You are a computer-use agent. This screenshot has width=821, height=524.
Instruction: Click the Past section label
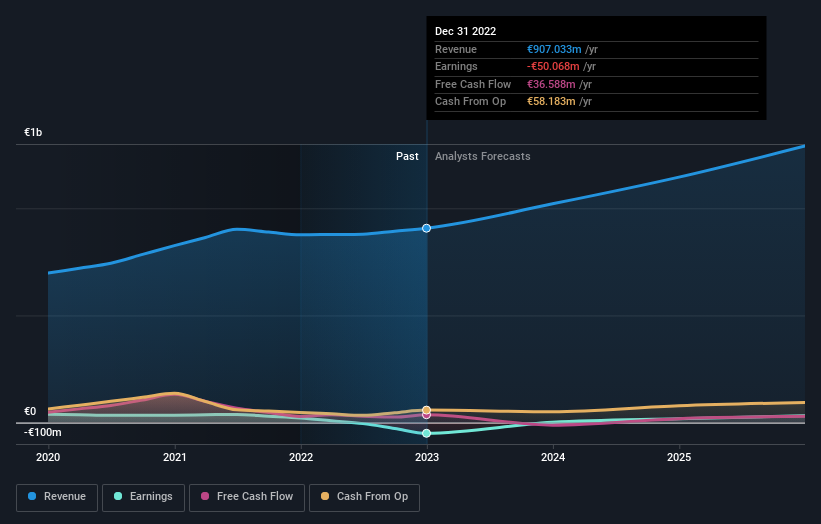pyautogui.click(x=407, y=157)
